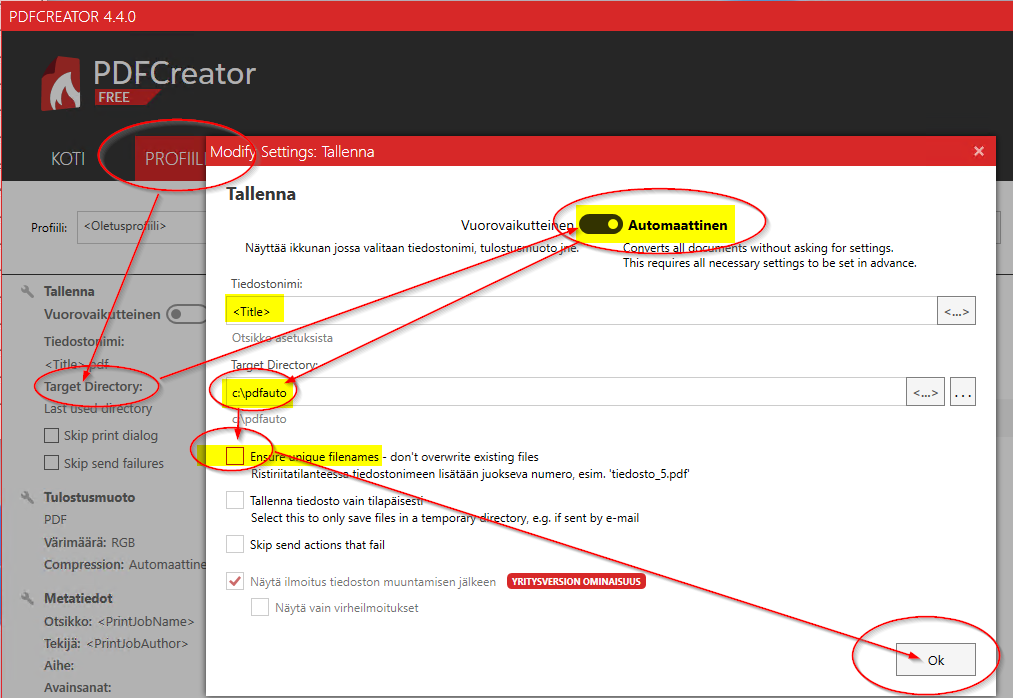
Task: Click the Automaattinen label
Action: pyautogui.click(x=678, y=225)
